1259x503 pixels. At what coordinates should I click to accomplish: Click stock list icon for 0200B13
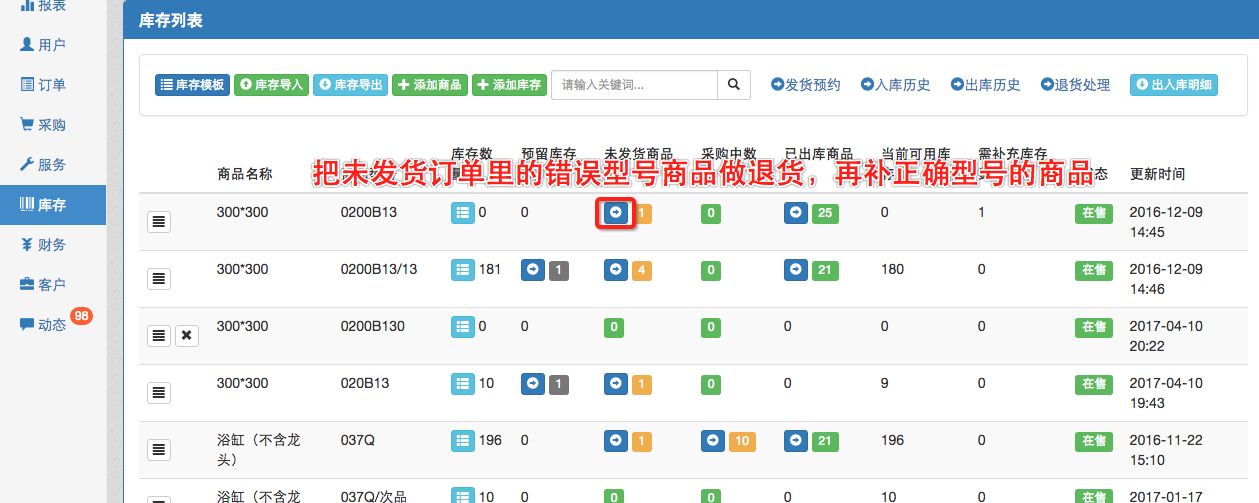coord(463,213)
